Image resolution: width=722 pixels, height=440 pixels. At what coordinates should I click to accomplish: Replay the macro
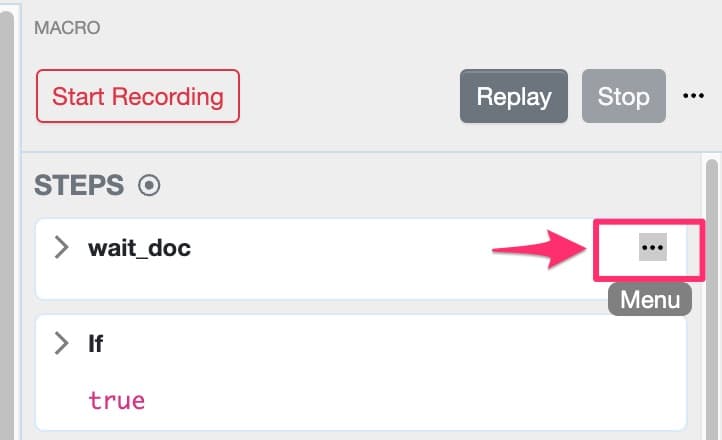(513, 96)
